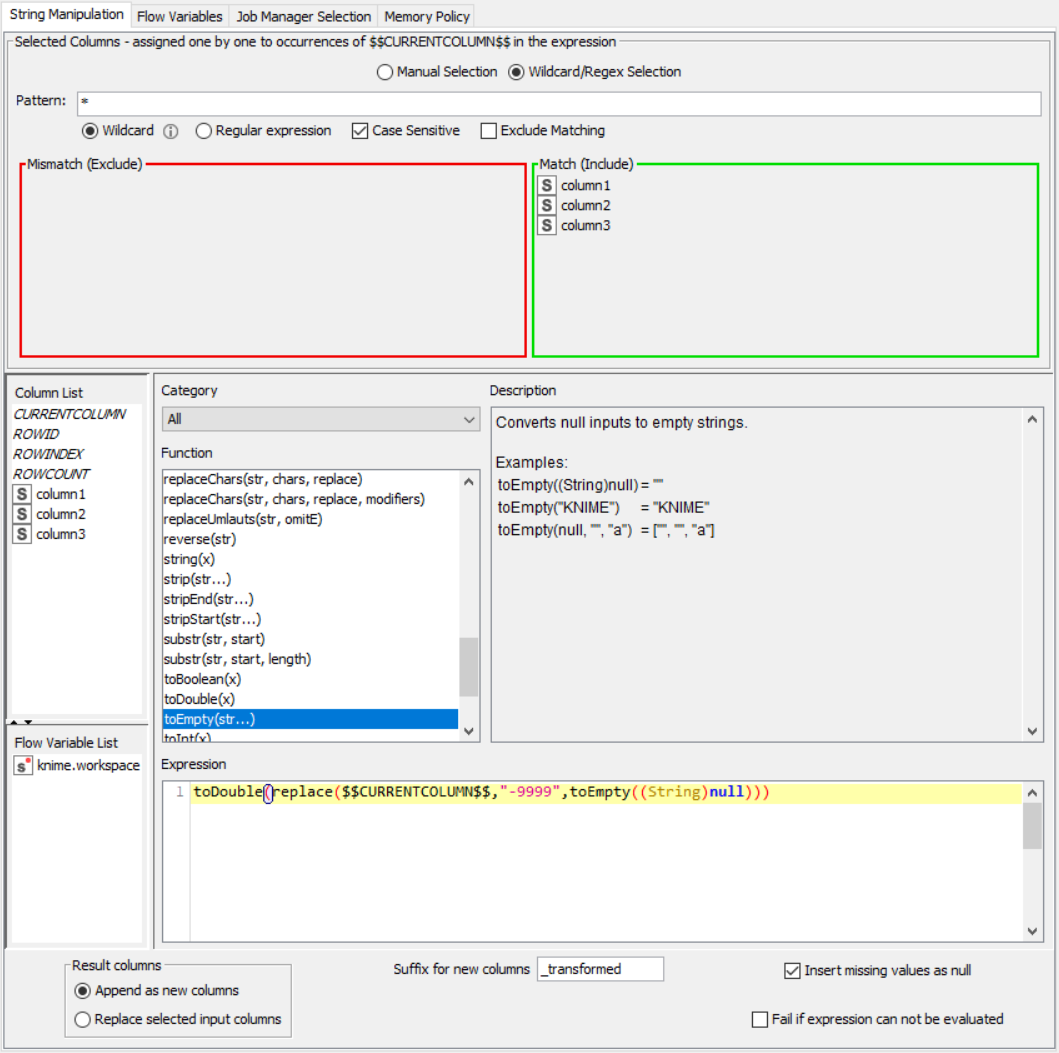Open the Category dropdown

coord(320,420)
